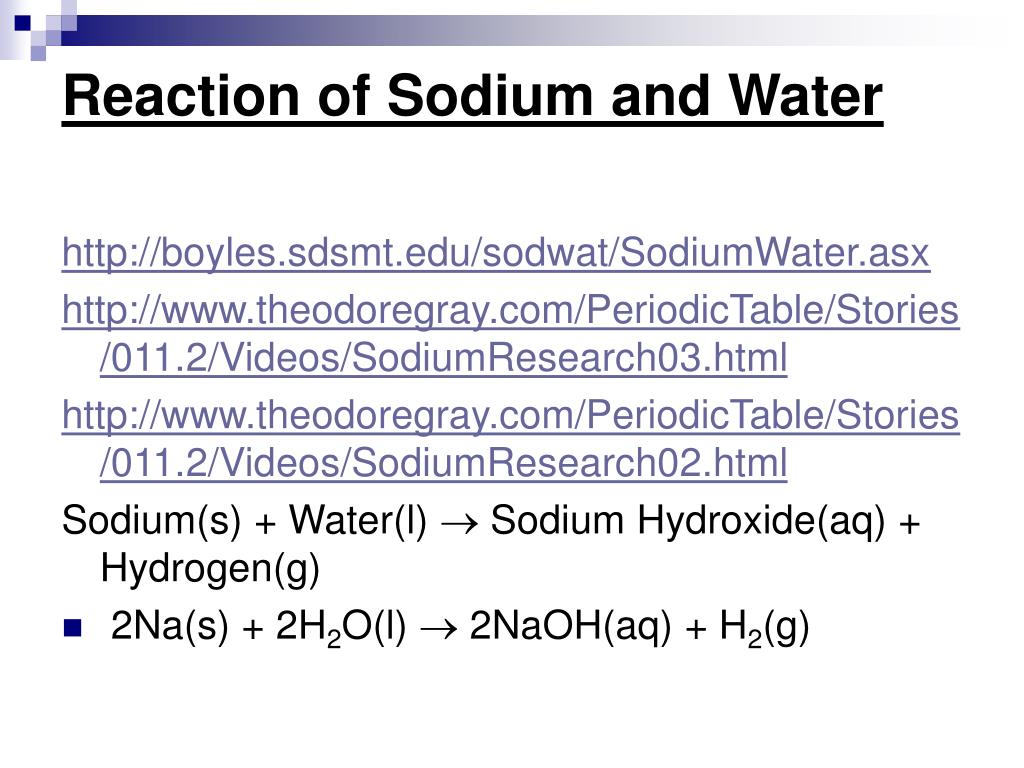The image size is (1024, 768).
Task: Click the reaction arrow in the word equation
Action: pyautogui.click(x=459, y=524)
